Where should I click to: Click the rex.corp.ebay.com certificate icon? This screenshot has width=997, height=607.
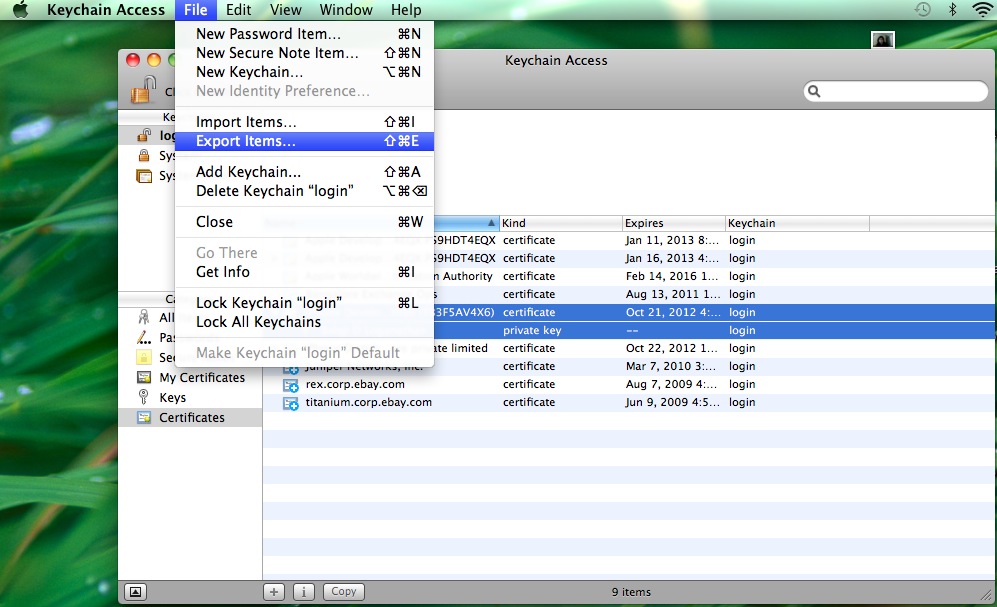pos(291,385)
